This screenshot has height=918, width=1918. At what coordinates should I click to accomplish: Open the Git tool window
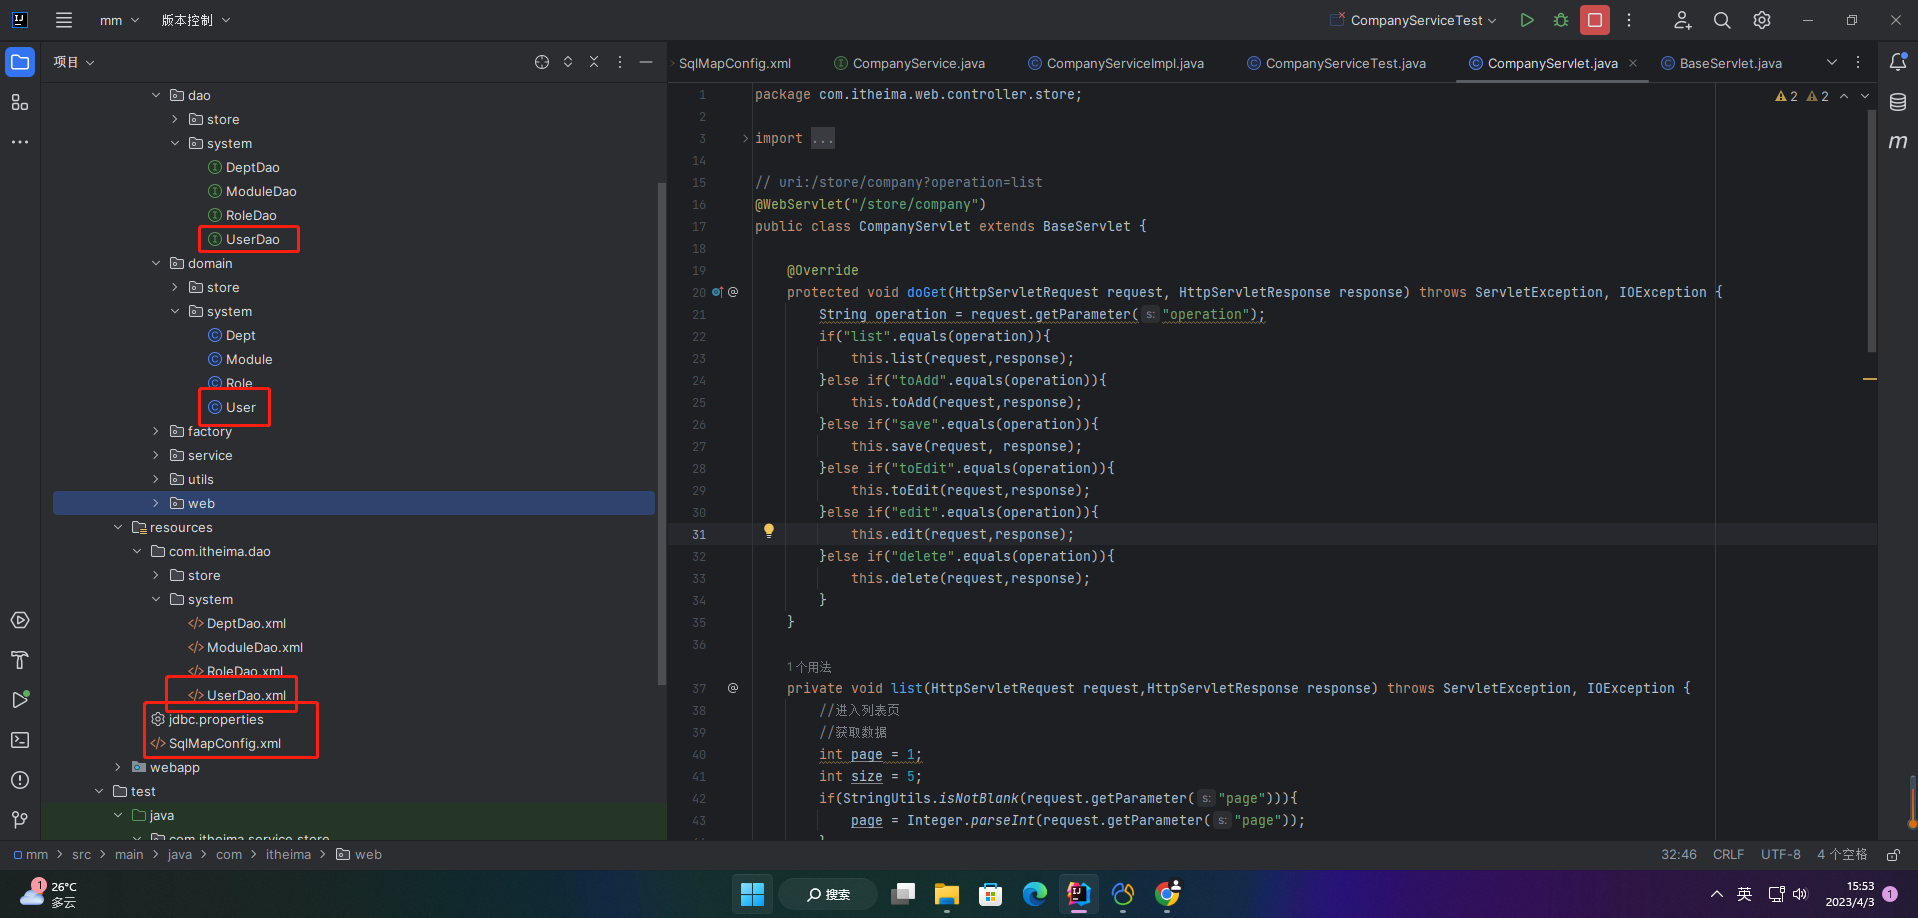click(x=20, y=820)
